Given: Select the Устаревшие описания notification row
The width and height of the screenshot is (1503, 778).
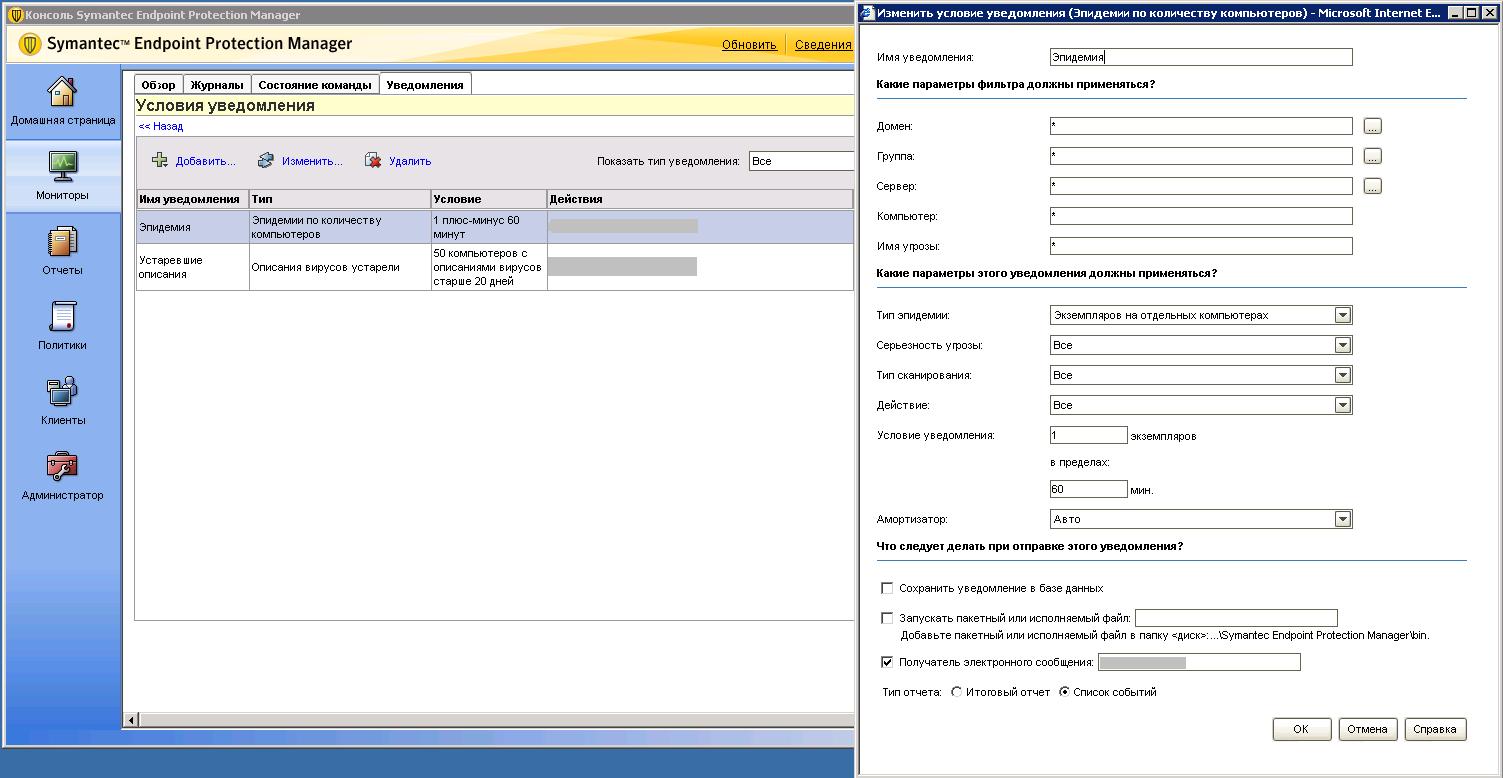Looking at the screenshot, I should (495, 267).
